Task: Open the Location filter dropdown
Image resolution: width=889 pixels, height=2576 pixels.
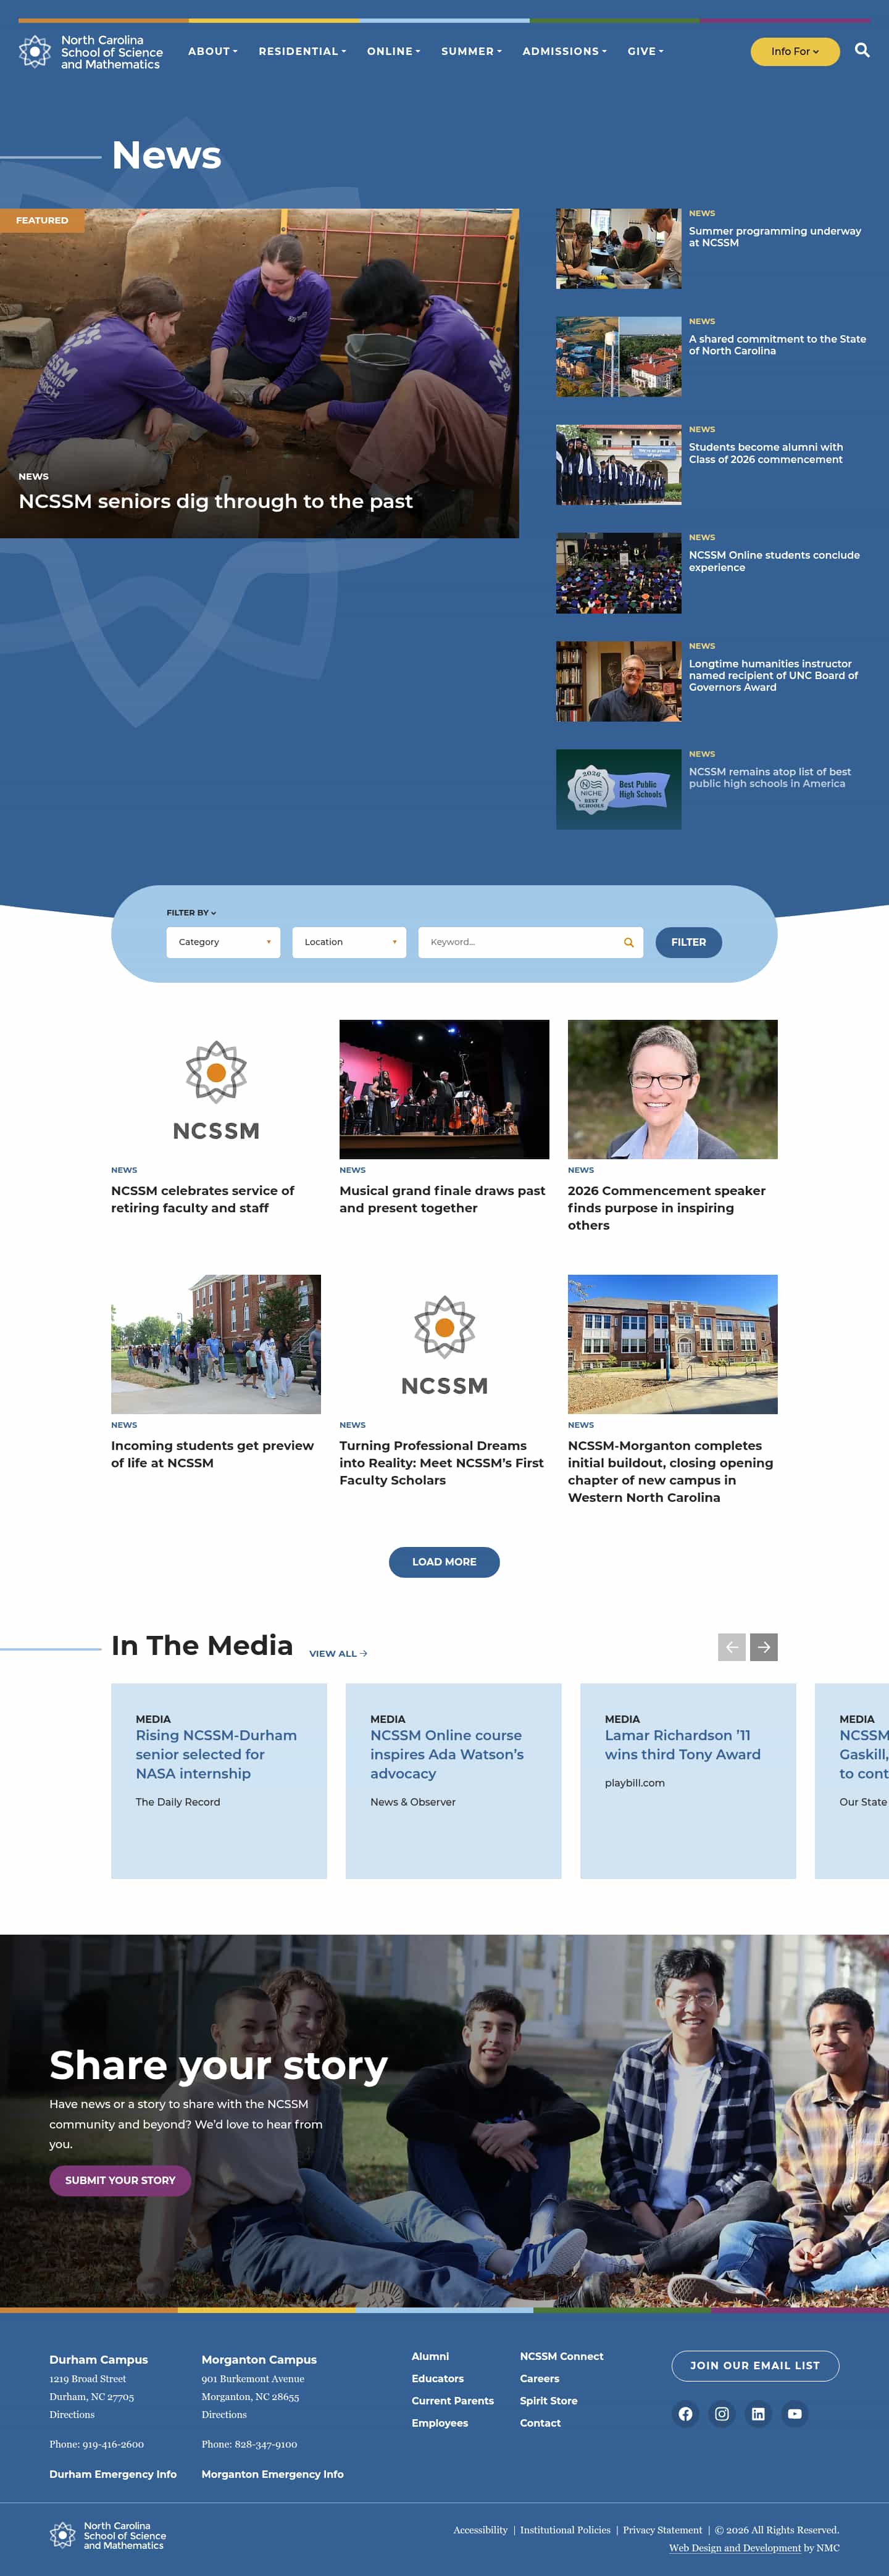Action: click(349, 942)
